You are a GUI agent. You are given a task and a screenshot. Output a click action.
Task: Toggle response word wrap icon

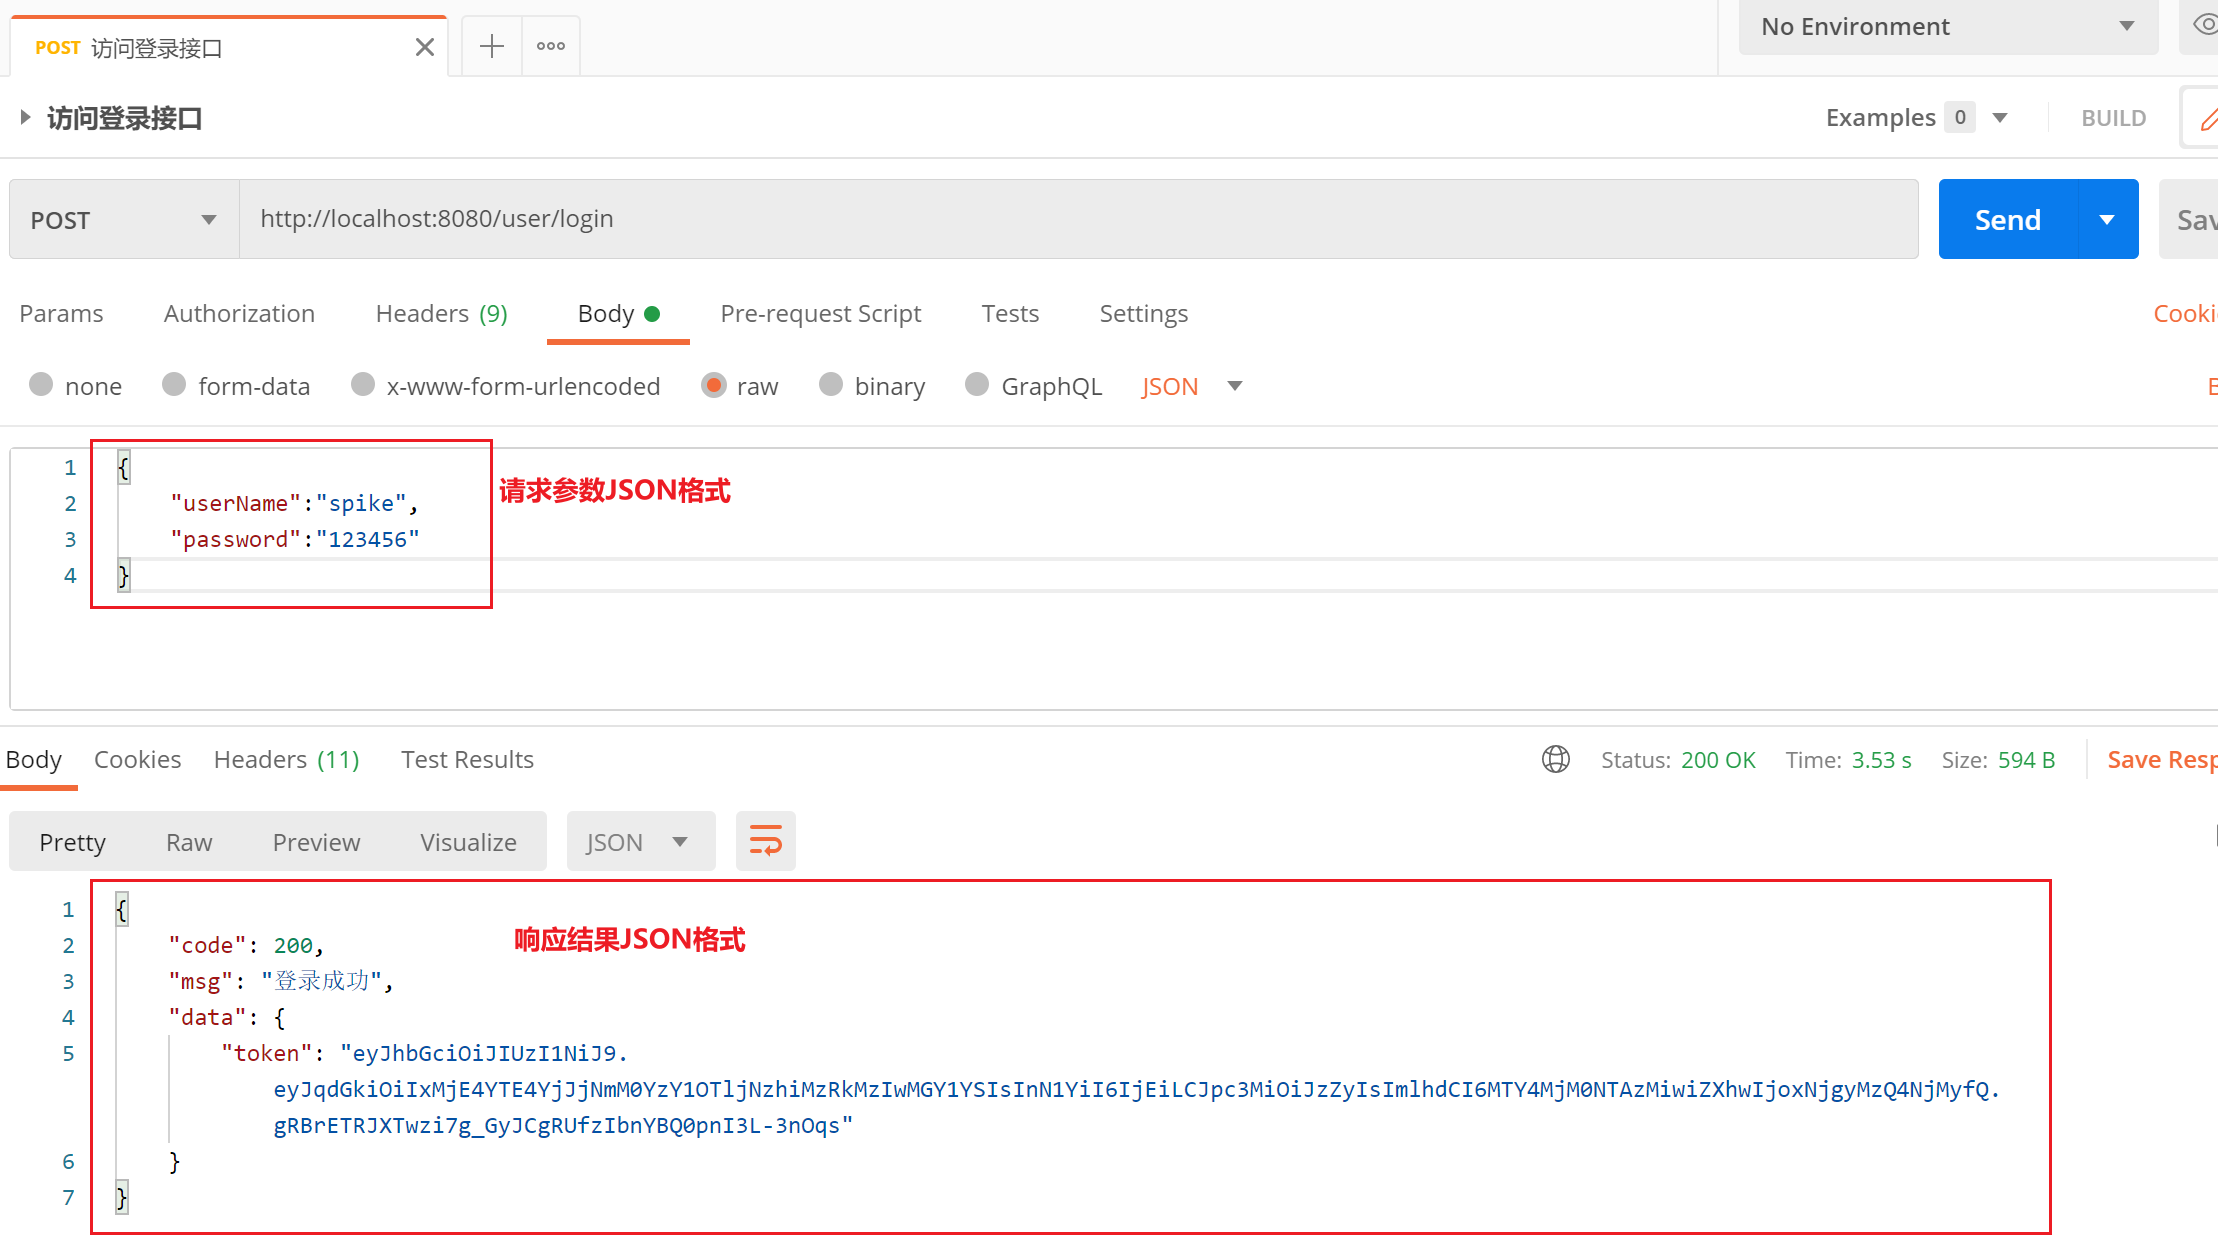coord(766,841)
